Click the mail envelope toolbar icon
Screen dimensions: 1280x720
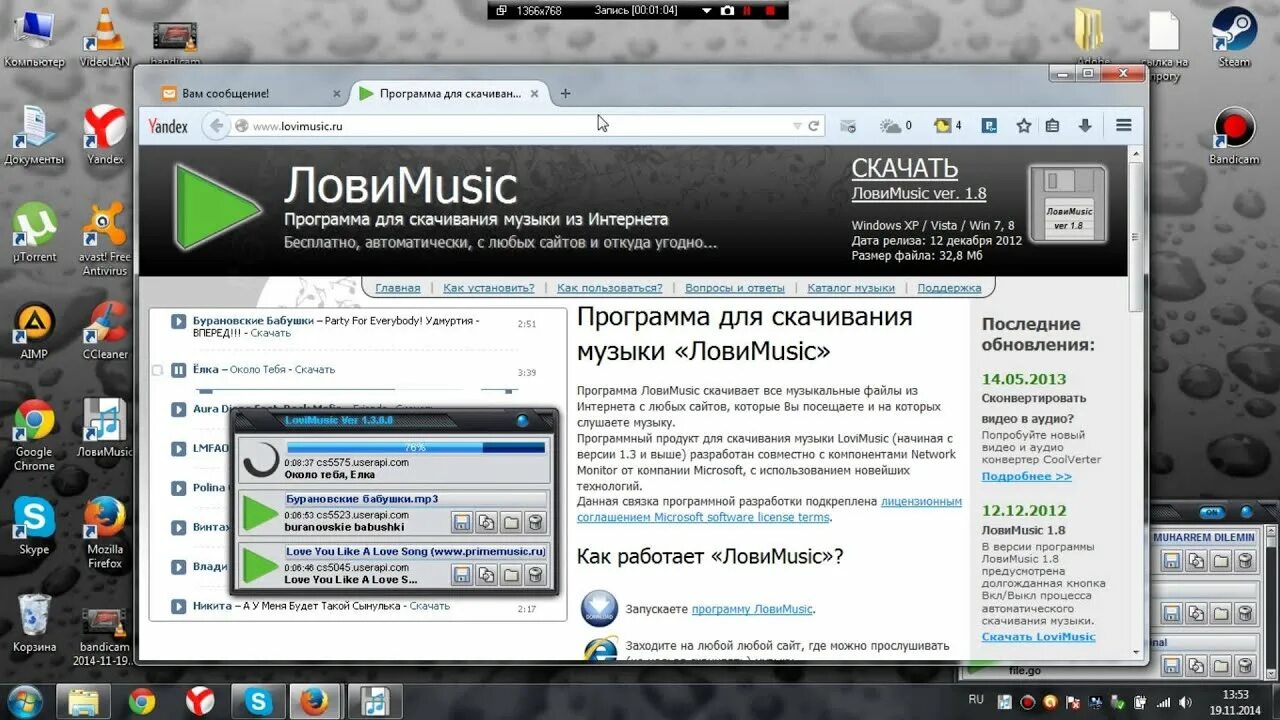(848, 126)
